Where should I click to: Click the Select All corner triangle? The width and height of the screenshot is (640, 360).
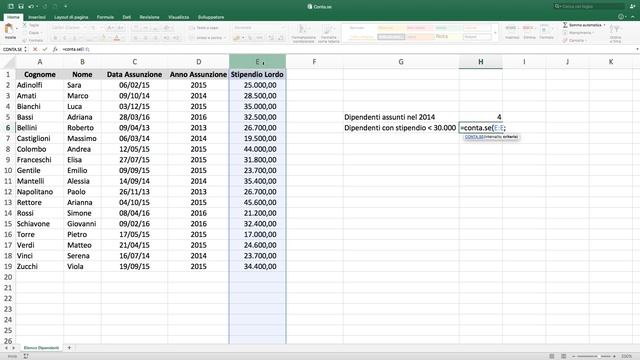click(x=8, y=62)
